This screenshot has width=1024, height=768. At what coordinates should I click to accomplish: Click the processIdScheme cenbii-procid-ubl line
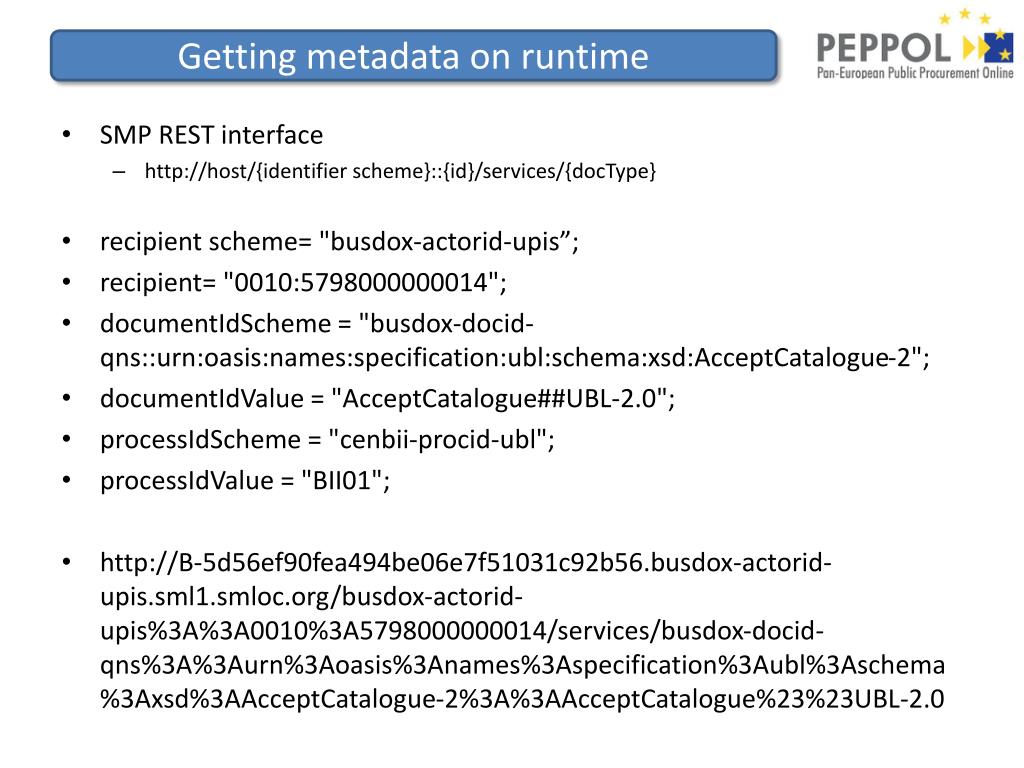point(327,440)
